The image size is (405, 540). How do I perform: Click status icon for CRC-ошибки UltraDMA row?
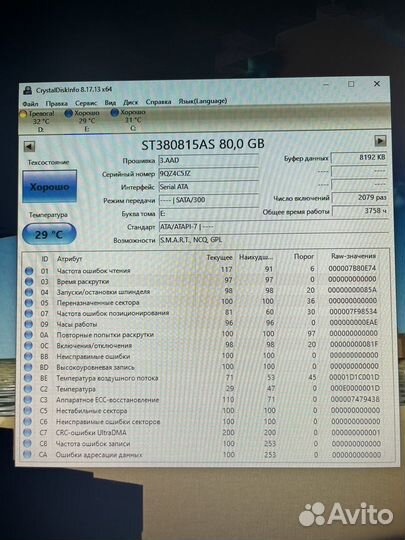pyautogui.click(x=28, y=433)
